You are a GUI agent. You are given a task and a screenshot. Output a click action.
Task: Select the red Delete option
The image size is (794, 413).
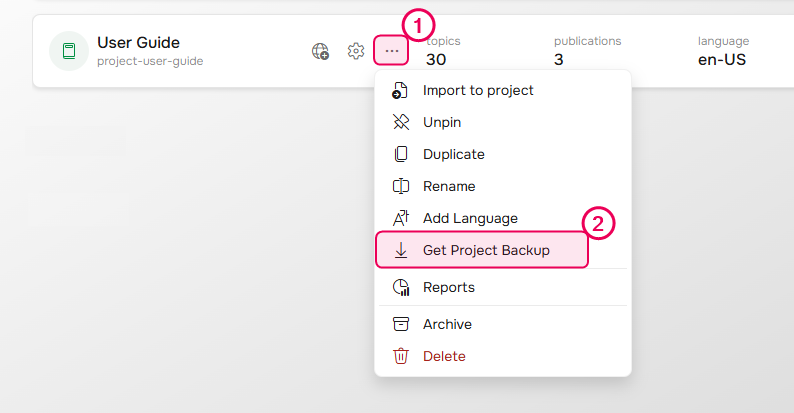[x=502, y=356]
